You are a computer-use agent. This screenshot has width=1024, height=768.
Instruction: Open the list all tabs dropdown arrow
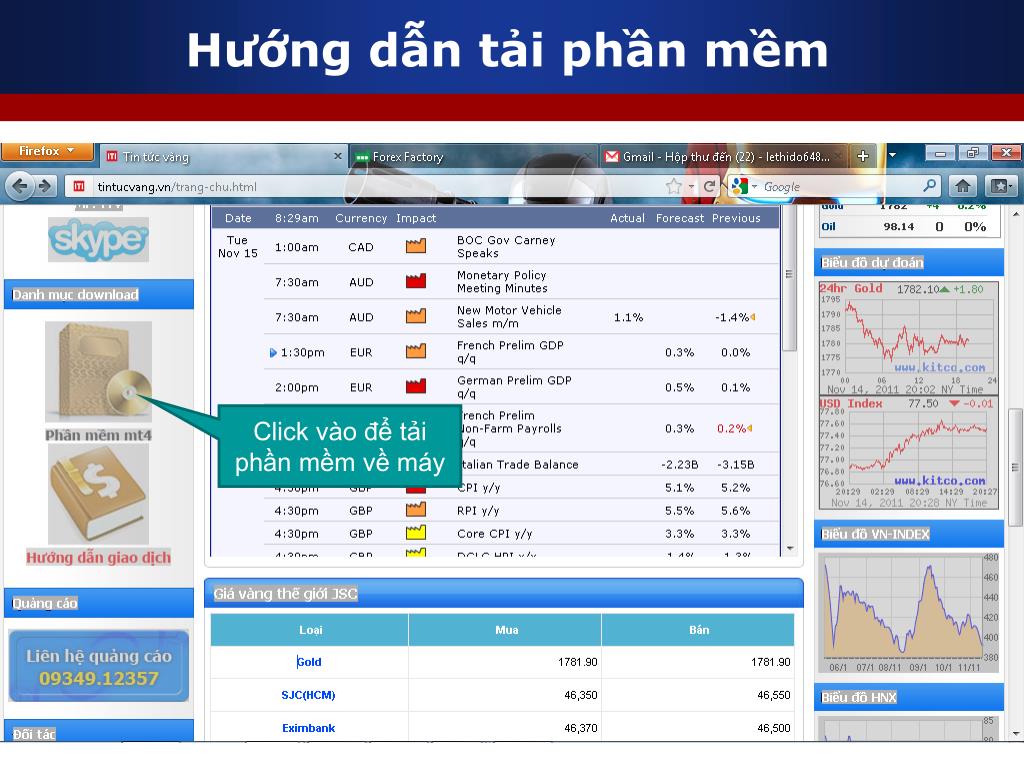[x=892, y=155]
